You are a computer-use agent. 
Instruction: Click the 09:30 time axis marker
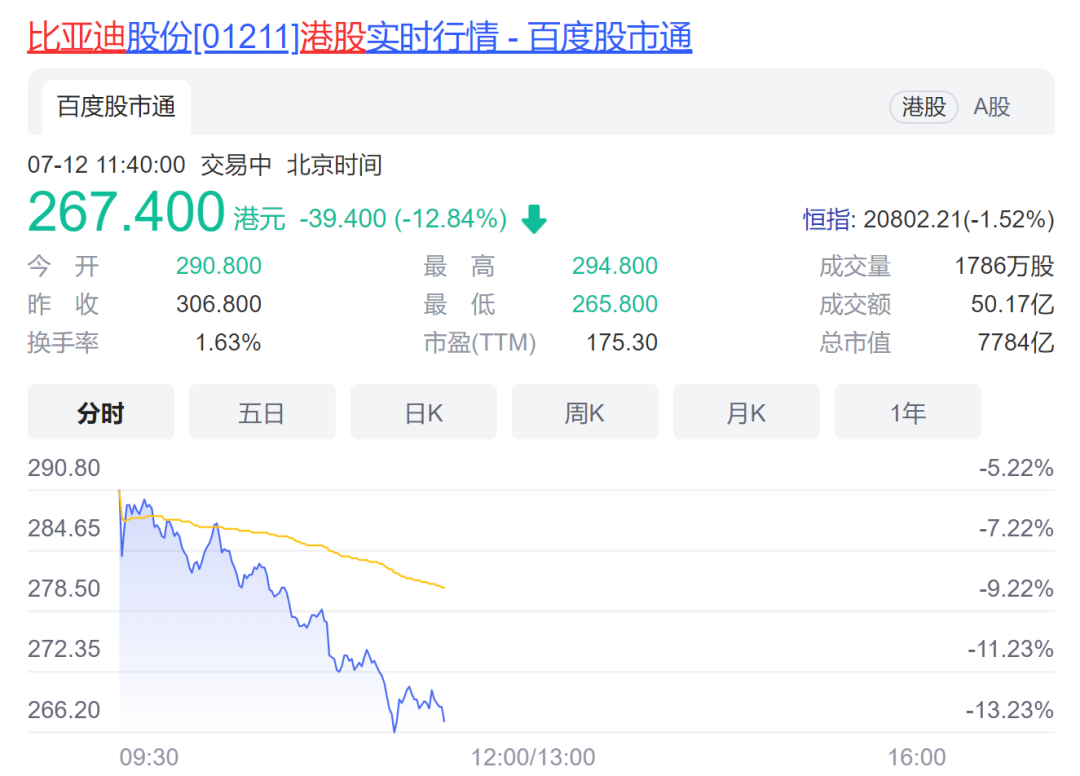pos(149,757)
